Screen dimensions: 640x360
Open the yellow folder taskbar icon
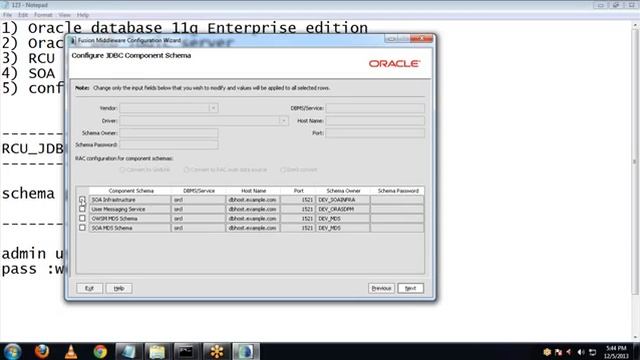tap(157, 351)
